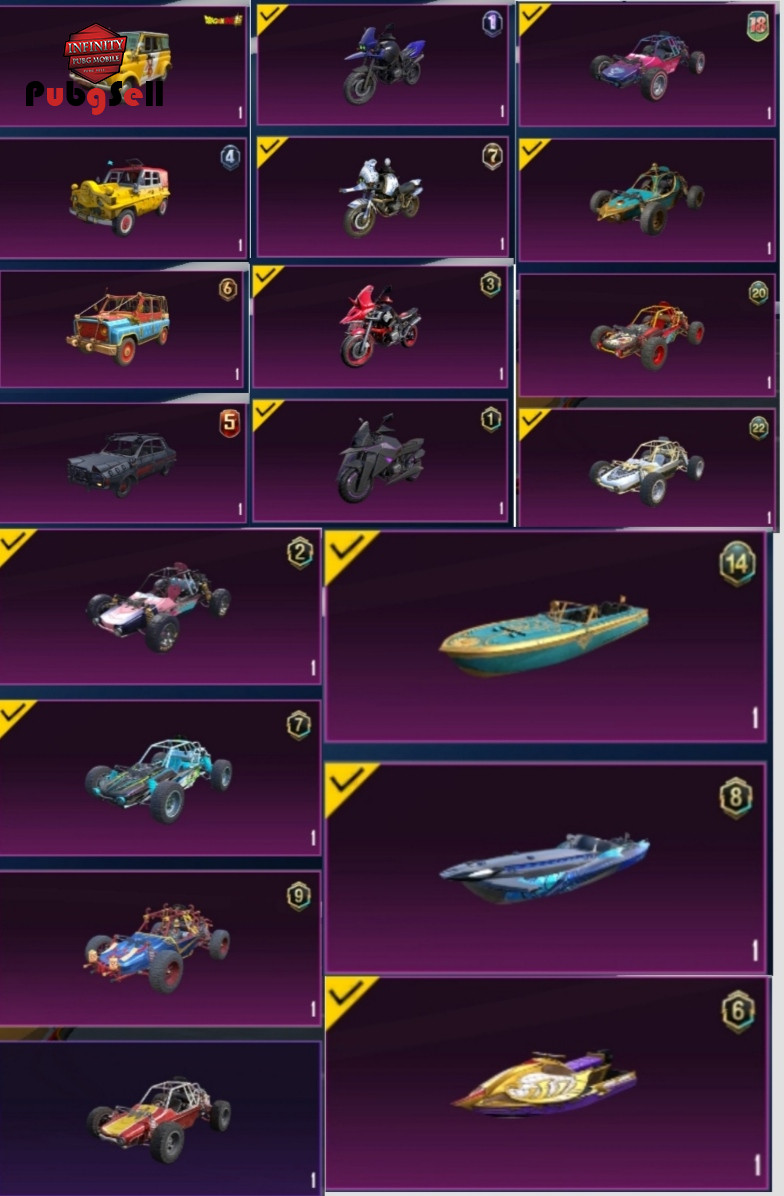Select the red motorcycle skin
784x1196 pixels.
pos(380,326)
